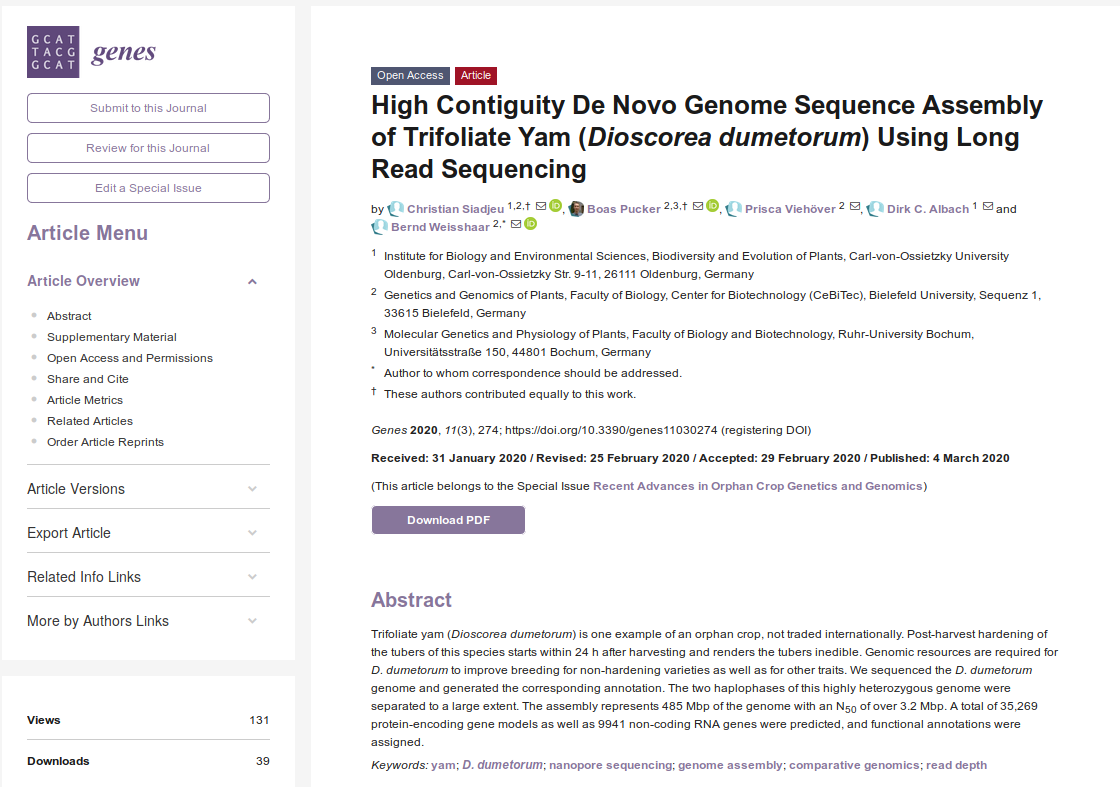Image resolution: width=1120 pixels, height=787 pixels.
Task: Click Boas Pucker's profile photo
Action: pyautogui.click(x=576, y=209)
